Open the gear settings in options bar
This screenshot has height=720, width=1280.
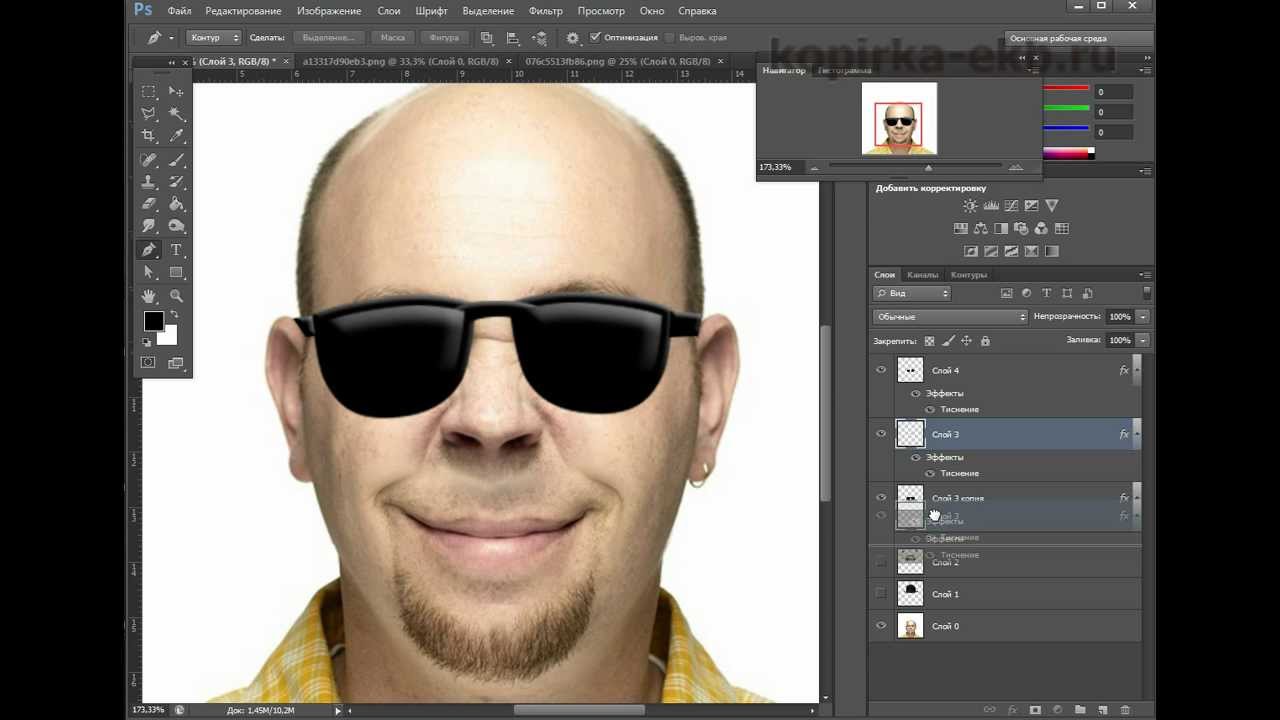573,38
